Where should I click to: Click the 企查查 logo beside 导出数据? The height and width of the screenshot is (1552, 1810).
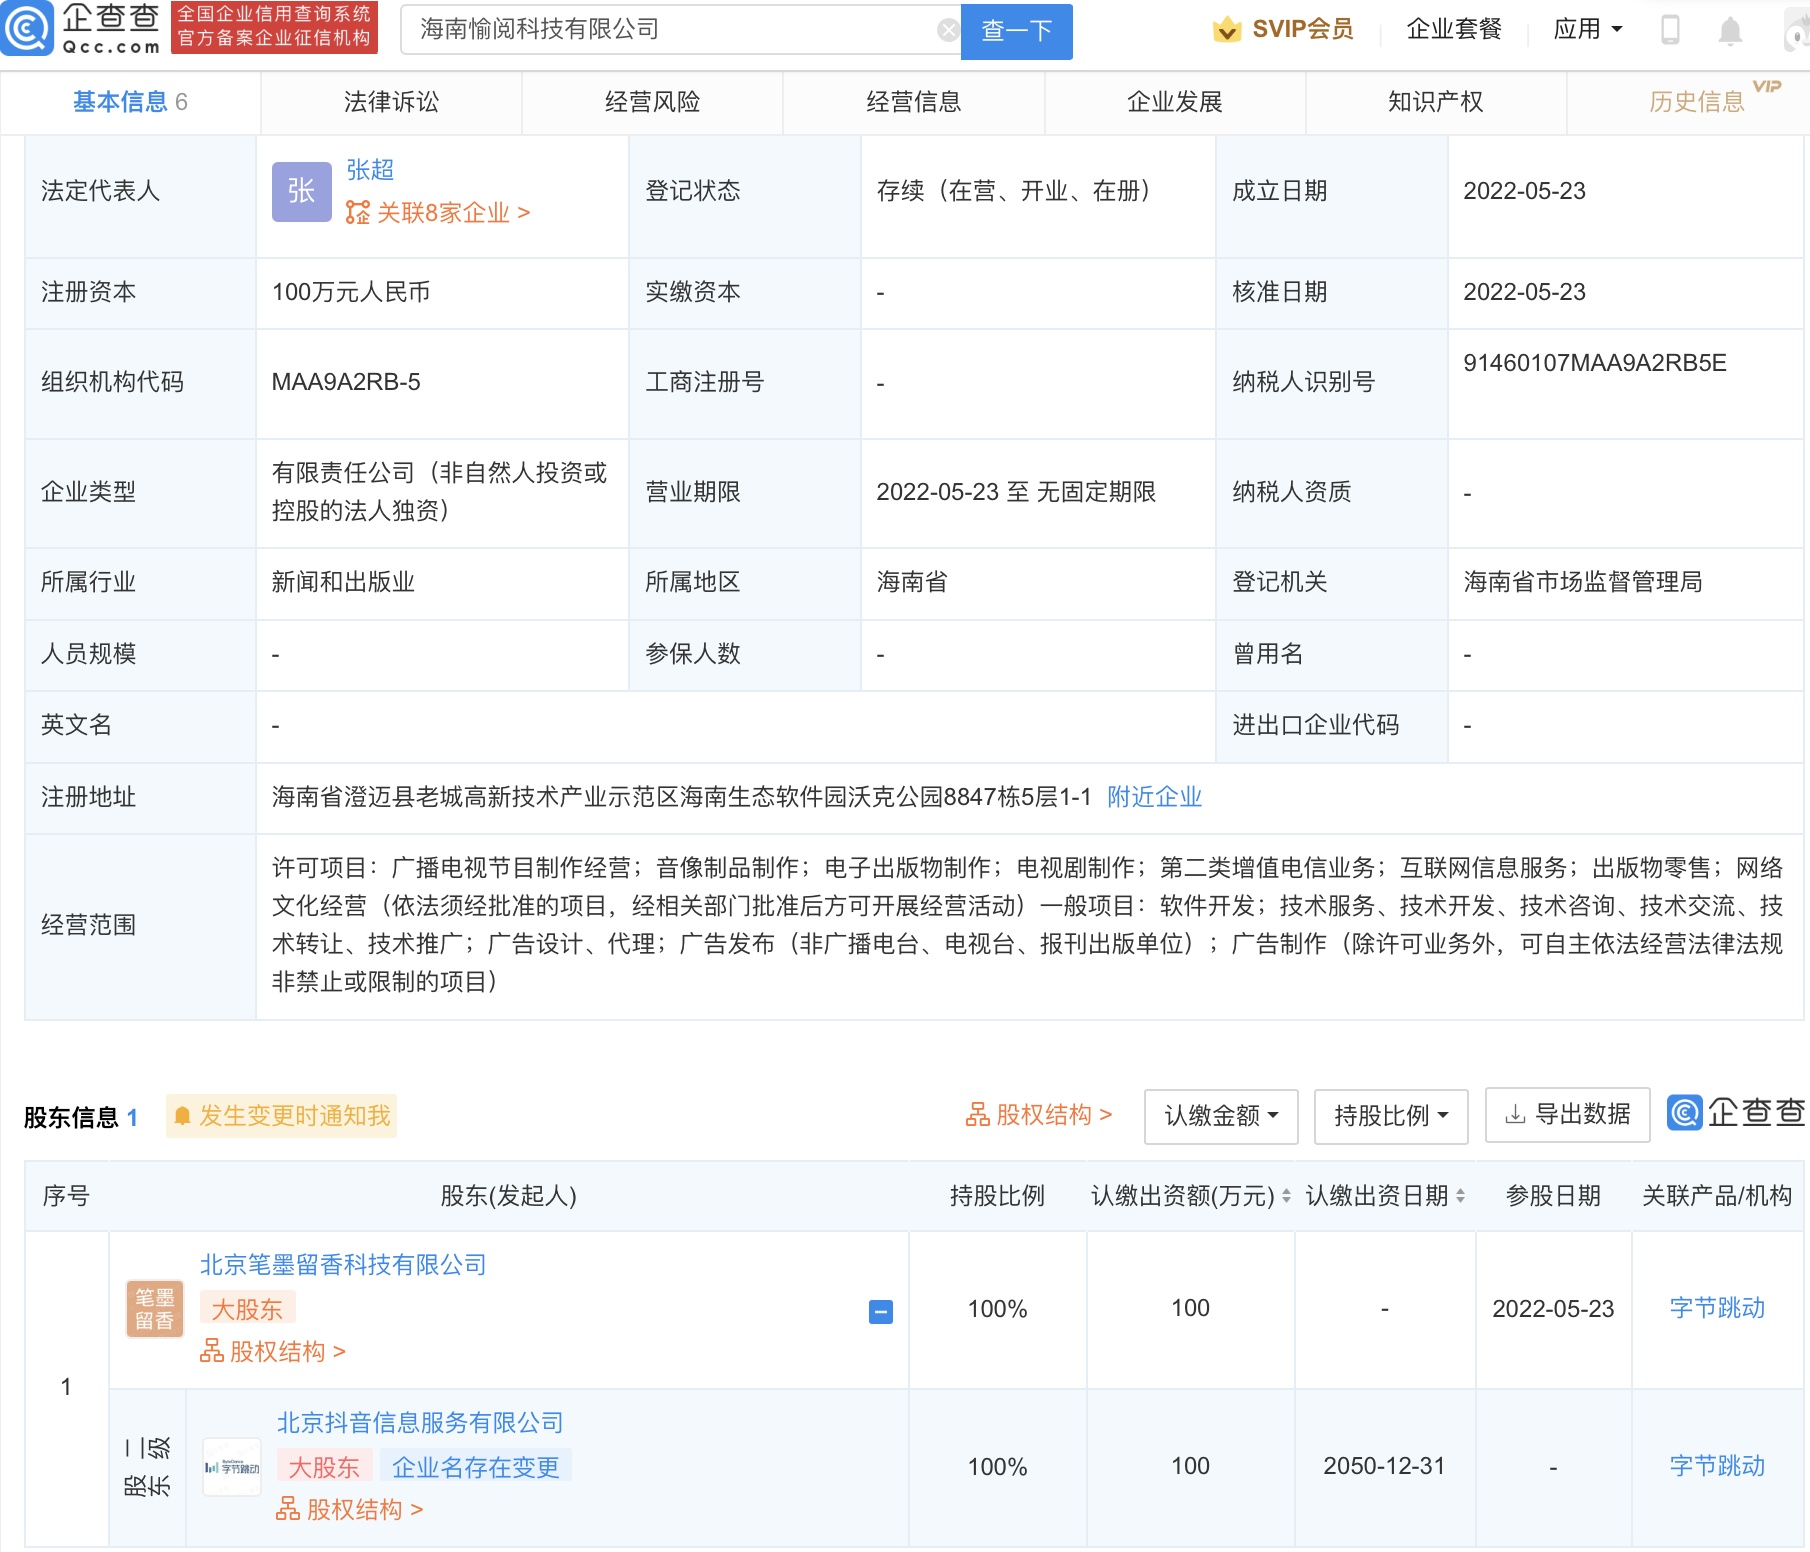pyautogui.click(x=1737, y=1112)
